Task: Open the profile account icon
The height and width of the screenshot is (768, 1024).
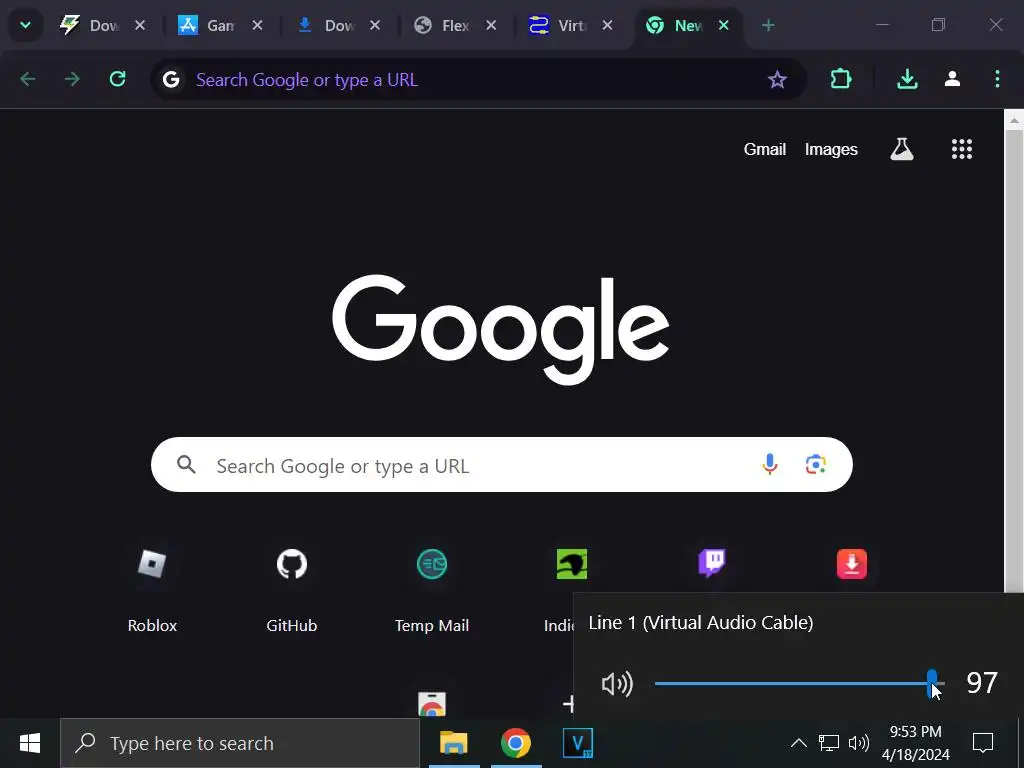Action: point(952,80)
